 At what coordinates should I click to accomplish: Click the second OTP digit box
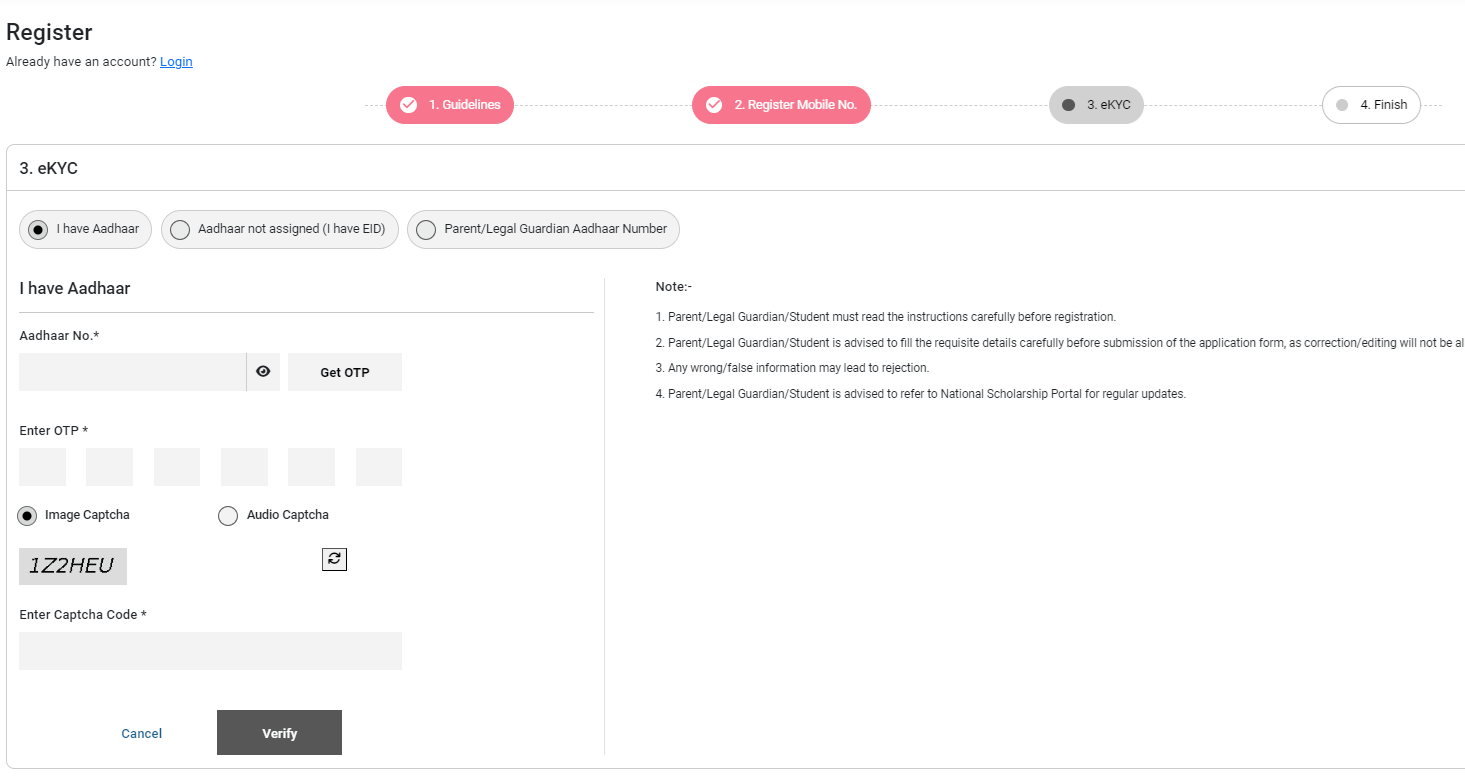(109, 467)
